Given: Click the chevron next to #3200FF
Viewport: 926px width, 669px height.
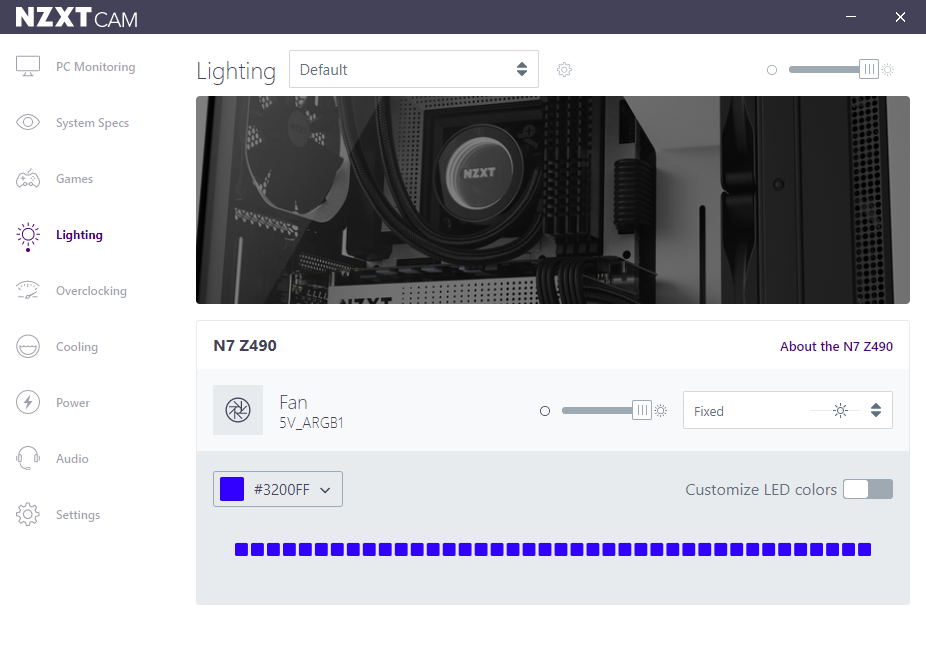Looking at the screenshot, I should (325, 490).
